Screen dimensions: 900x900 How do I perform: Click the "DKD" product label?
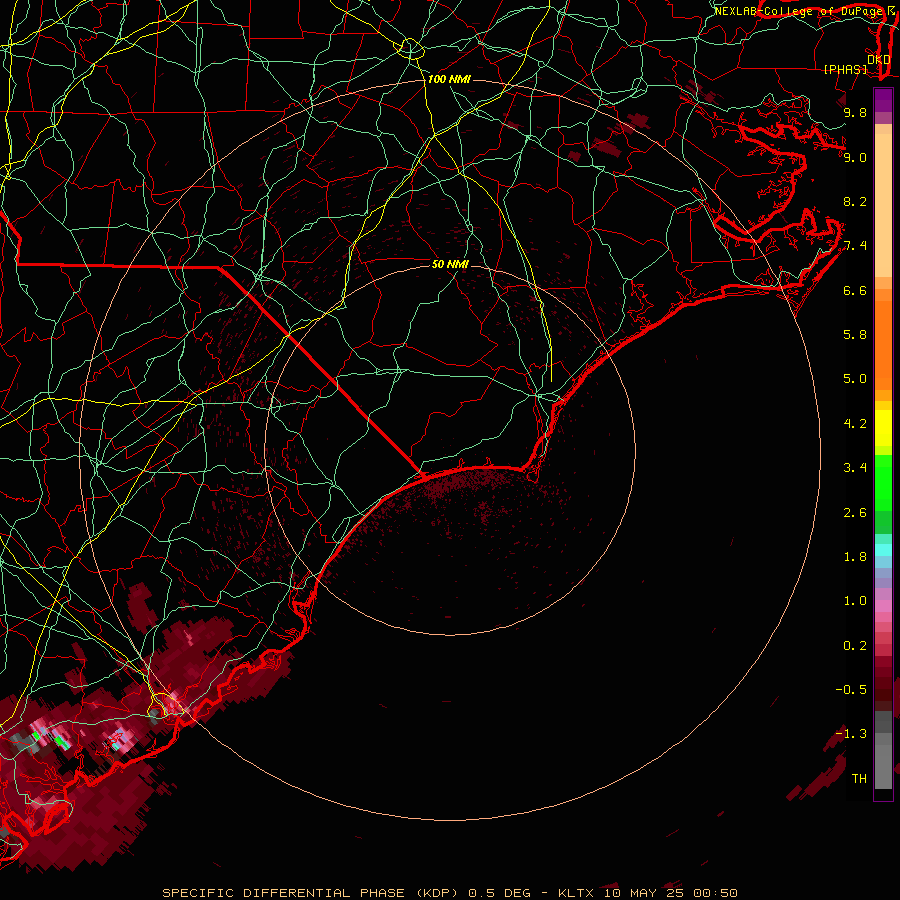coord(879,60)
